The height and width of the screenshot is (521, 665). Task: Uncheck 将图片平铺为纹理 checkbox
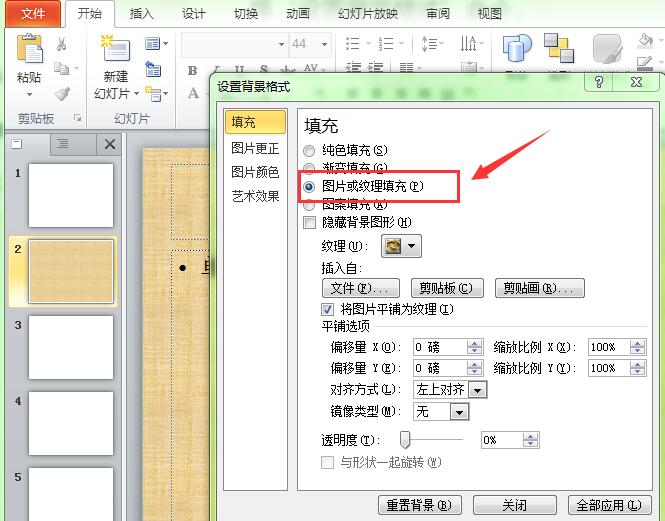[327, 309]
